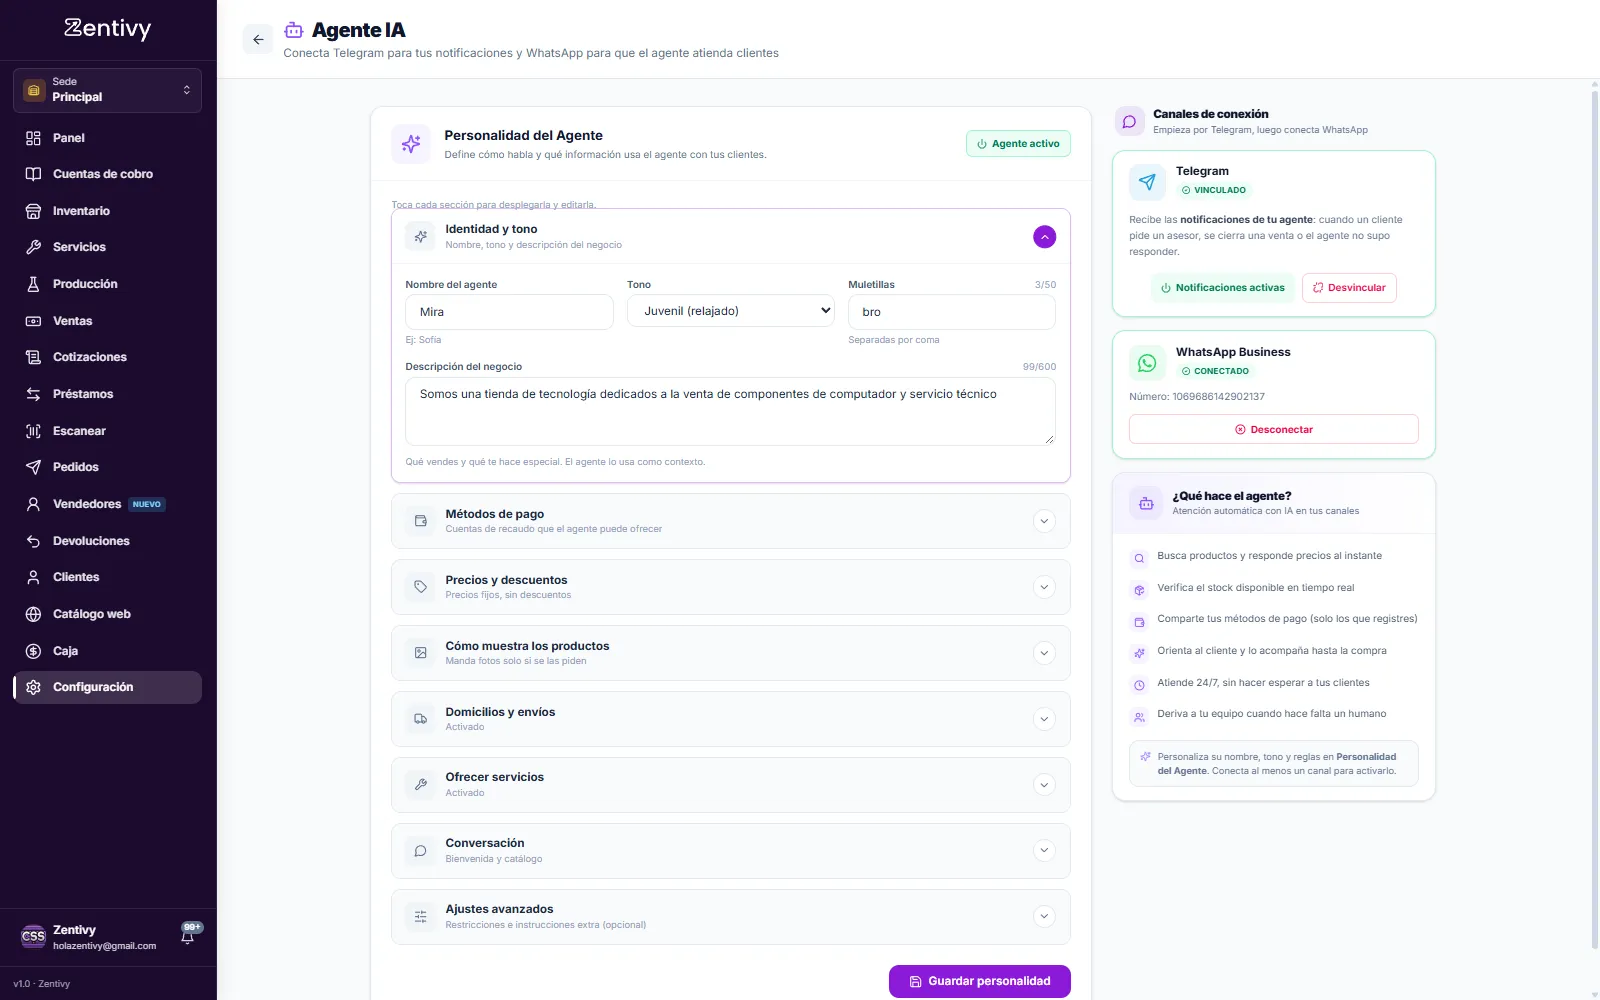Click the clock icon beside Atiende 24/7
Image resolution: width=1600 pixels, height=1000 pixels.
point(1139,685)
